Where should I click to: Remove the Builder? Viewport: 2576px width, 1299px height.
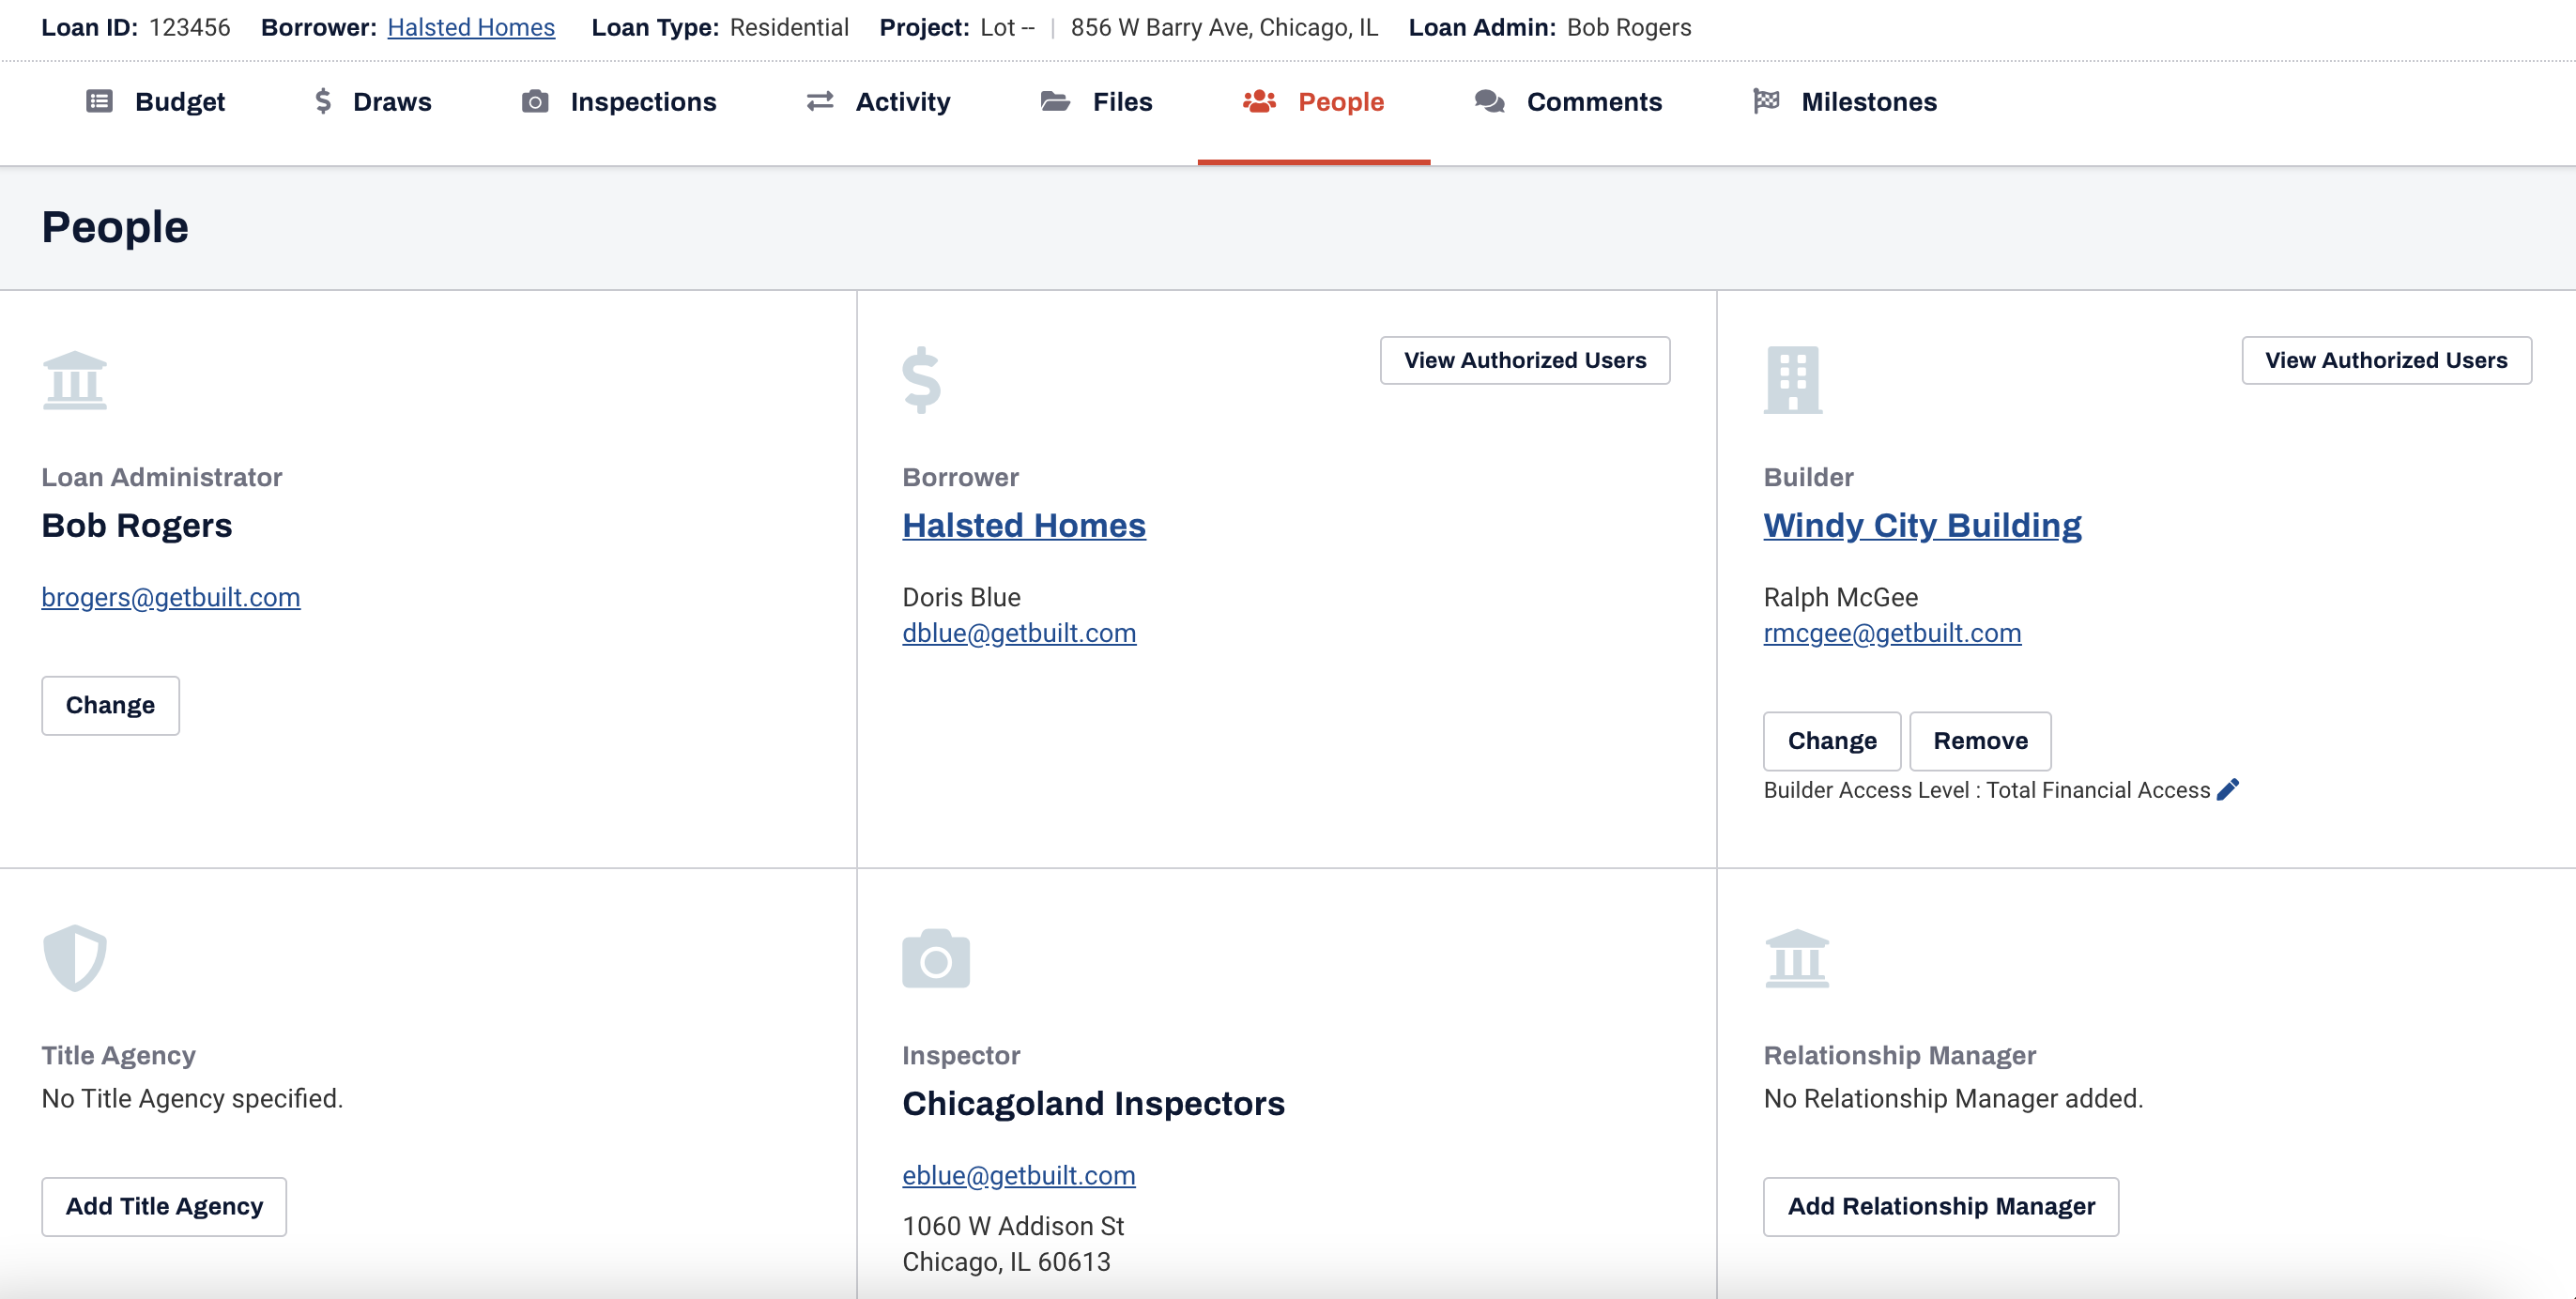1980,742
